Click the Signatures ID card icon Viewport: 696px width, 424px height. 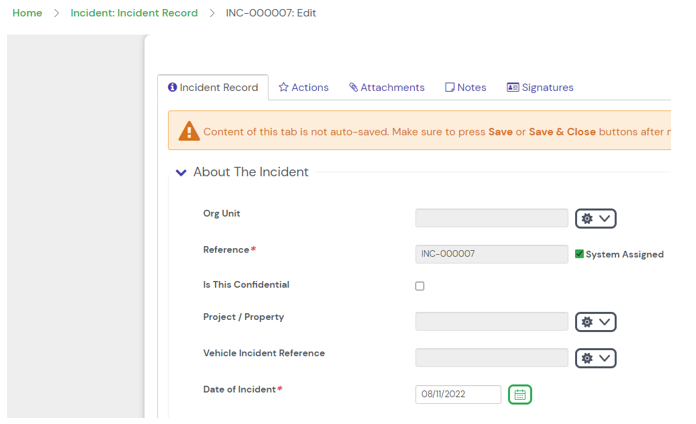pos(513,88)
